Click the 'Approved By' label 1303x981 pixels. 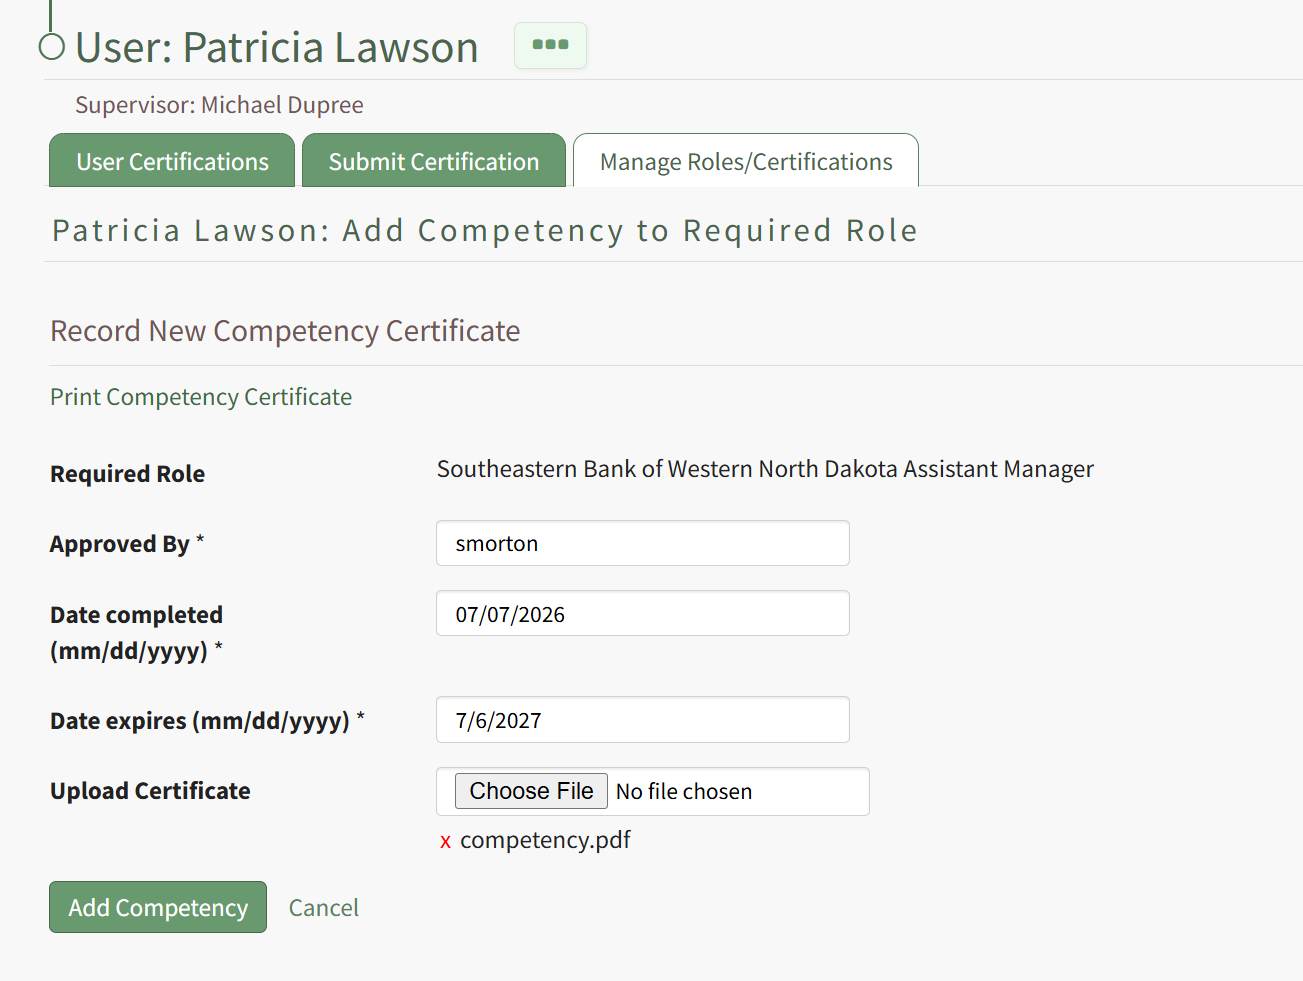[127, 544]
